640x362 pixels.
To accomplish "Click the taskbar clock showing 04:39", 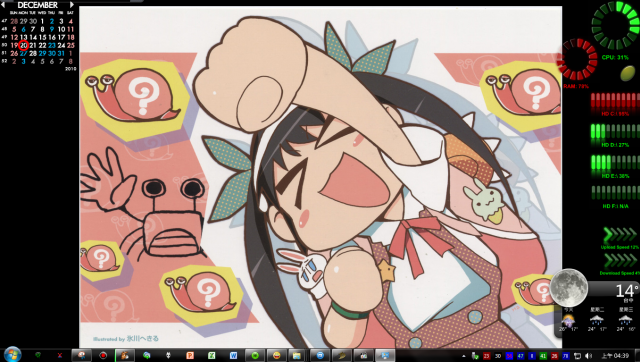I will point(615,356).
